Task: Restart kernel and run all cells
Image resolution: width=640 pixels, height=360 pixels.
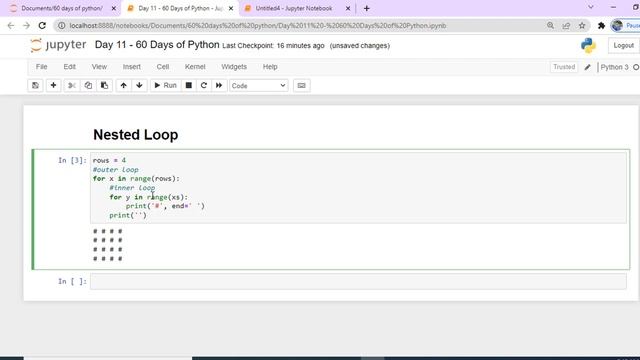Action: pyautogui.click(x=219, y=85)
